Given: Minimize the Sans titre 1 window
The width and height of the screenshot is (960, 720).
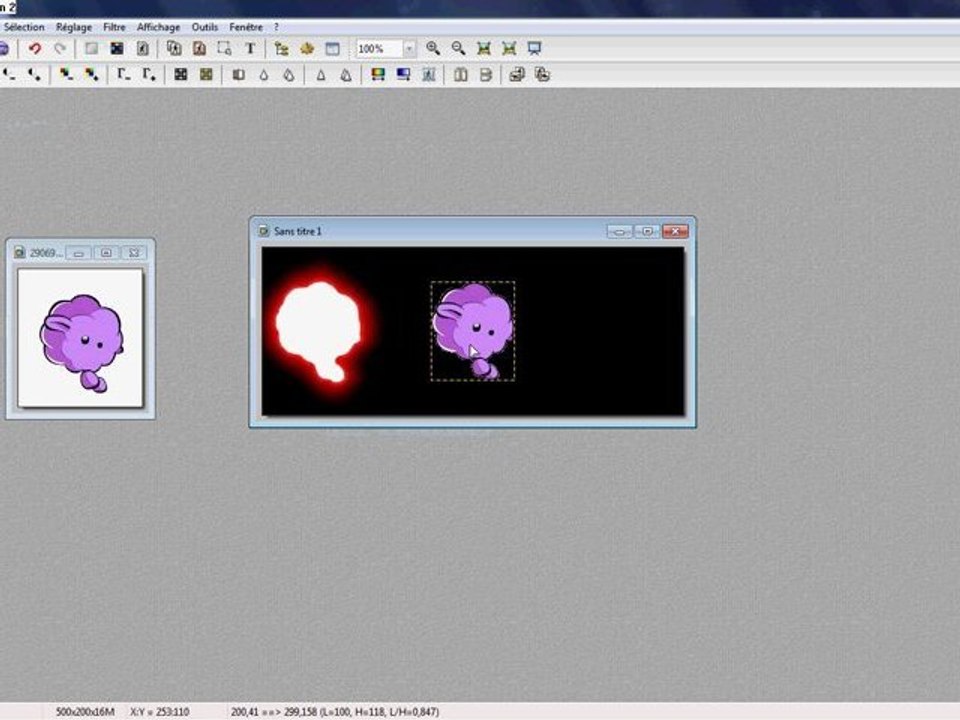Looking at the screenshot, I should (x=620, y=231).
